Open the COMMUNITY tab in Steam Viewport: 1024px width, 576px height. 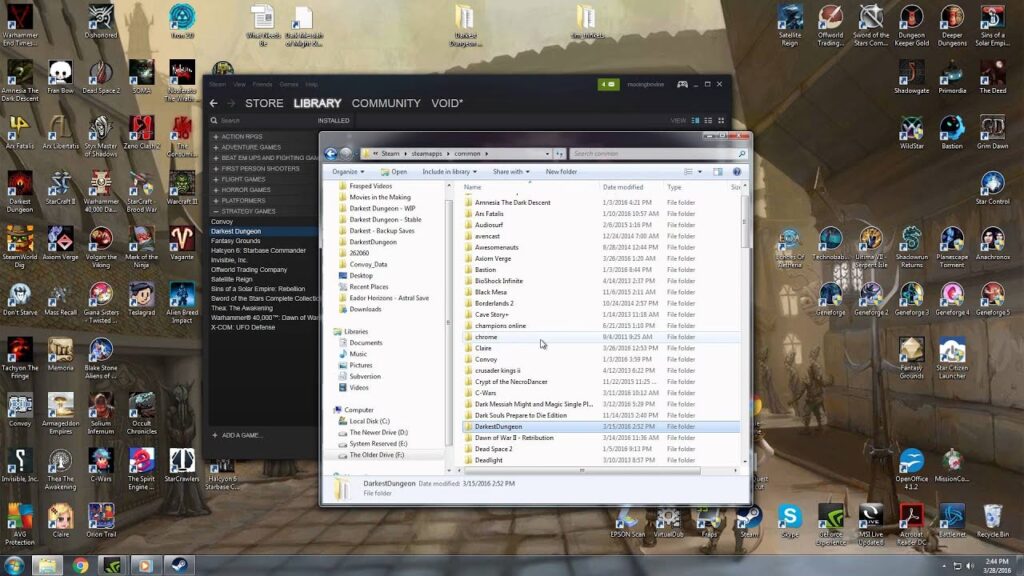(386, 103)
